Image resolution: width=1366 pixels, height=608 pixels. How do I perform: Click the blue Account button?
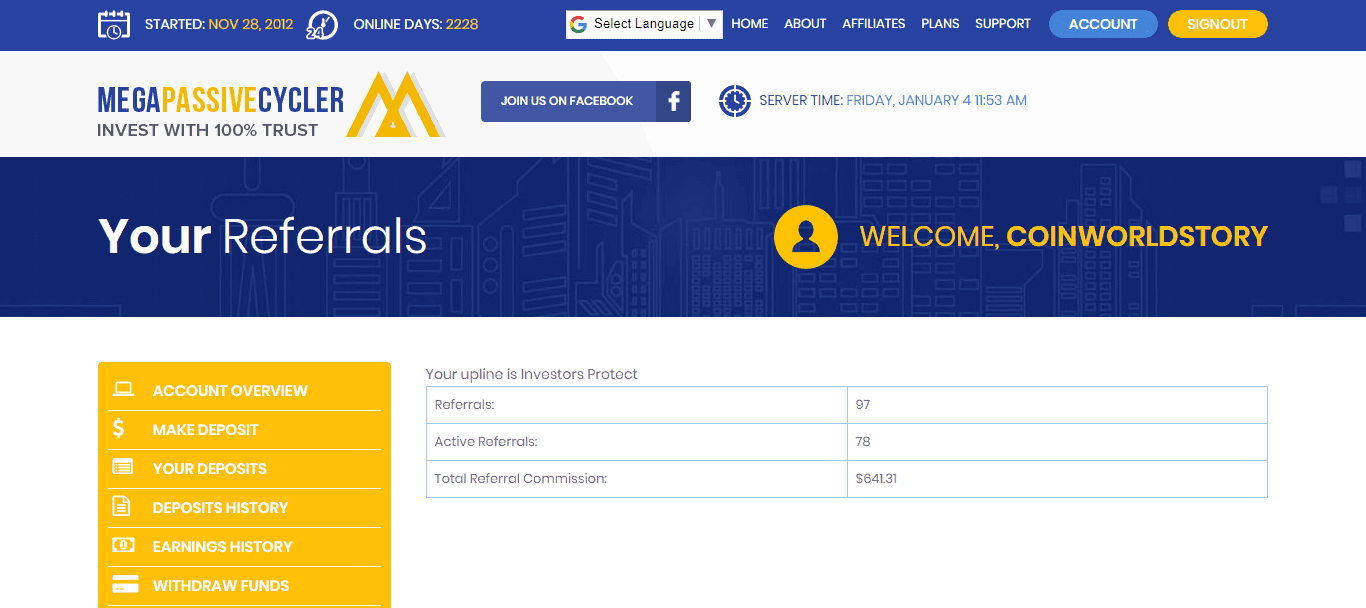tap(1103, 24)
